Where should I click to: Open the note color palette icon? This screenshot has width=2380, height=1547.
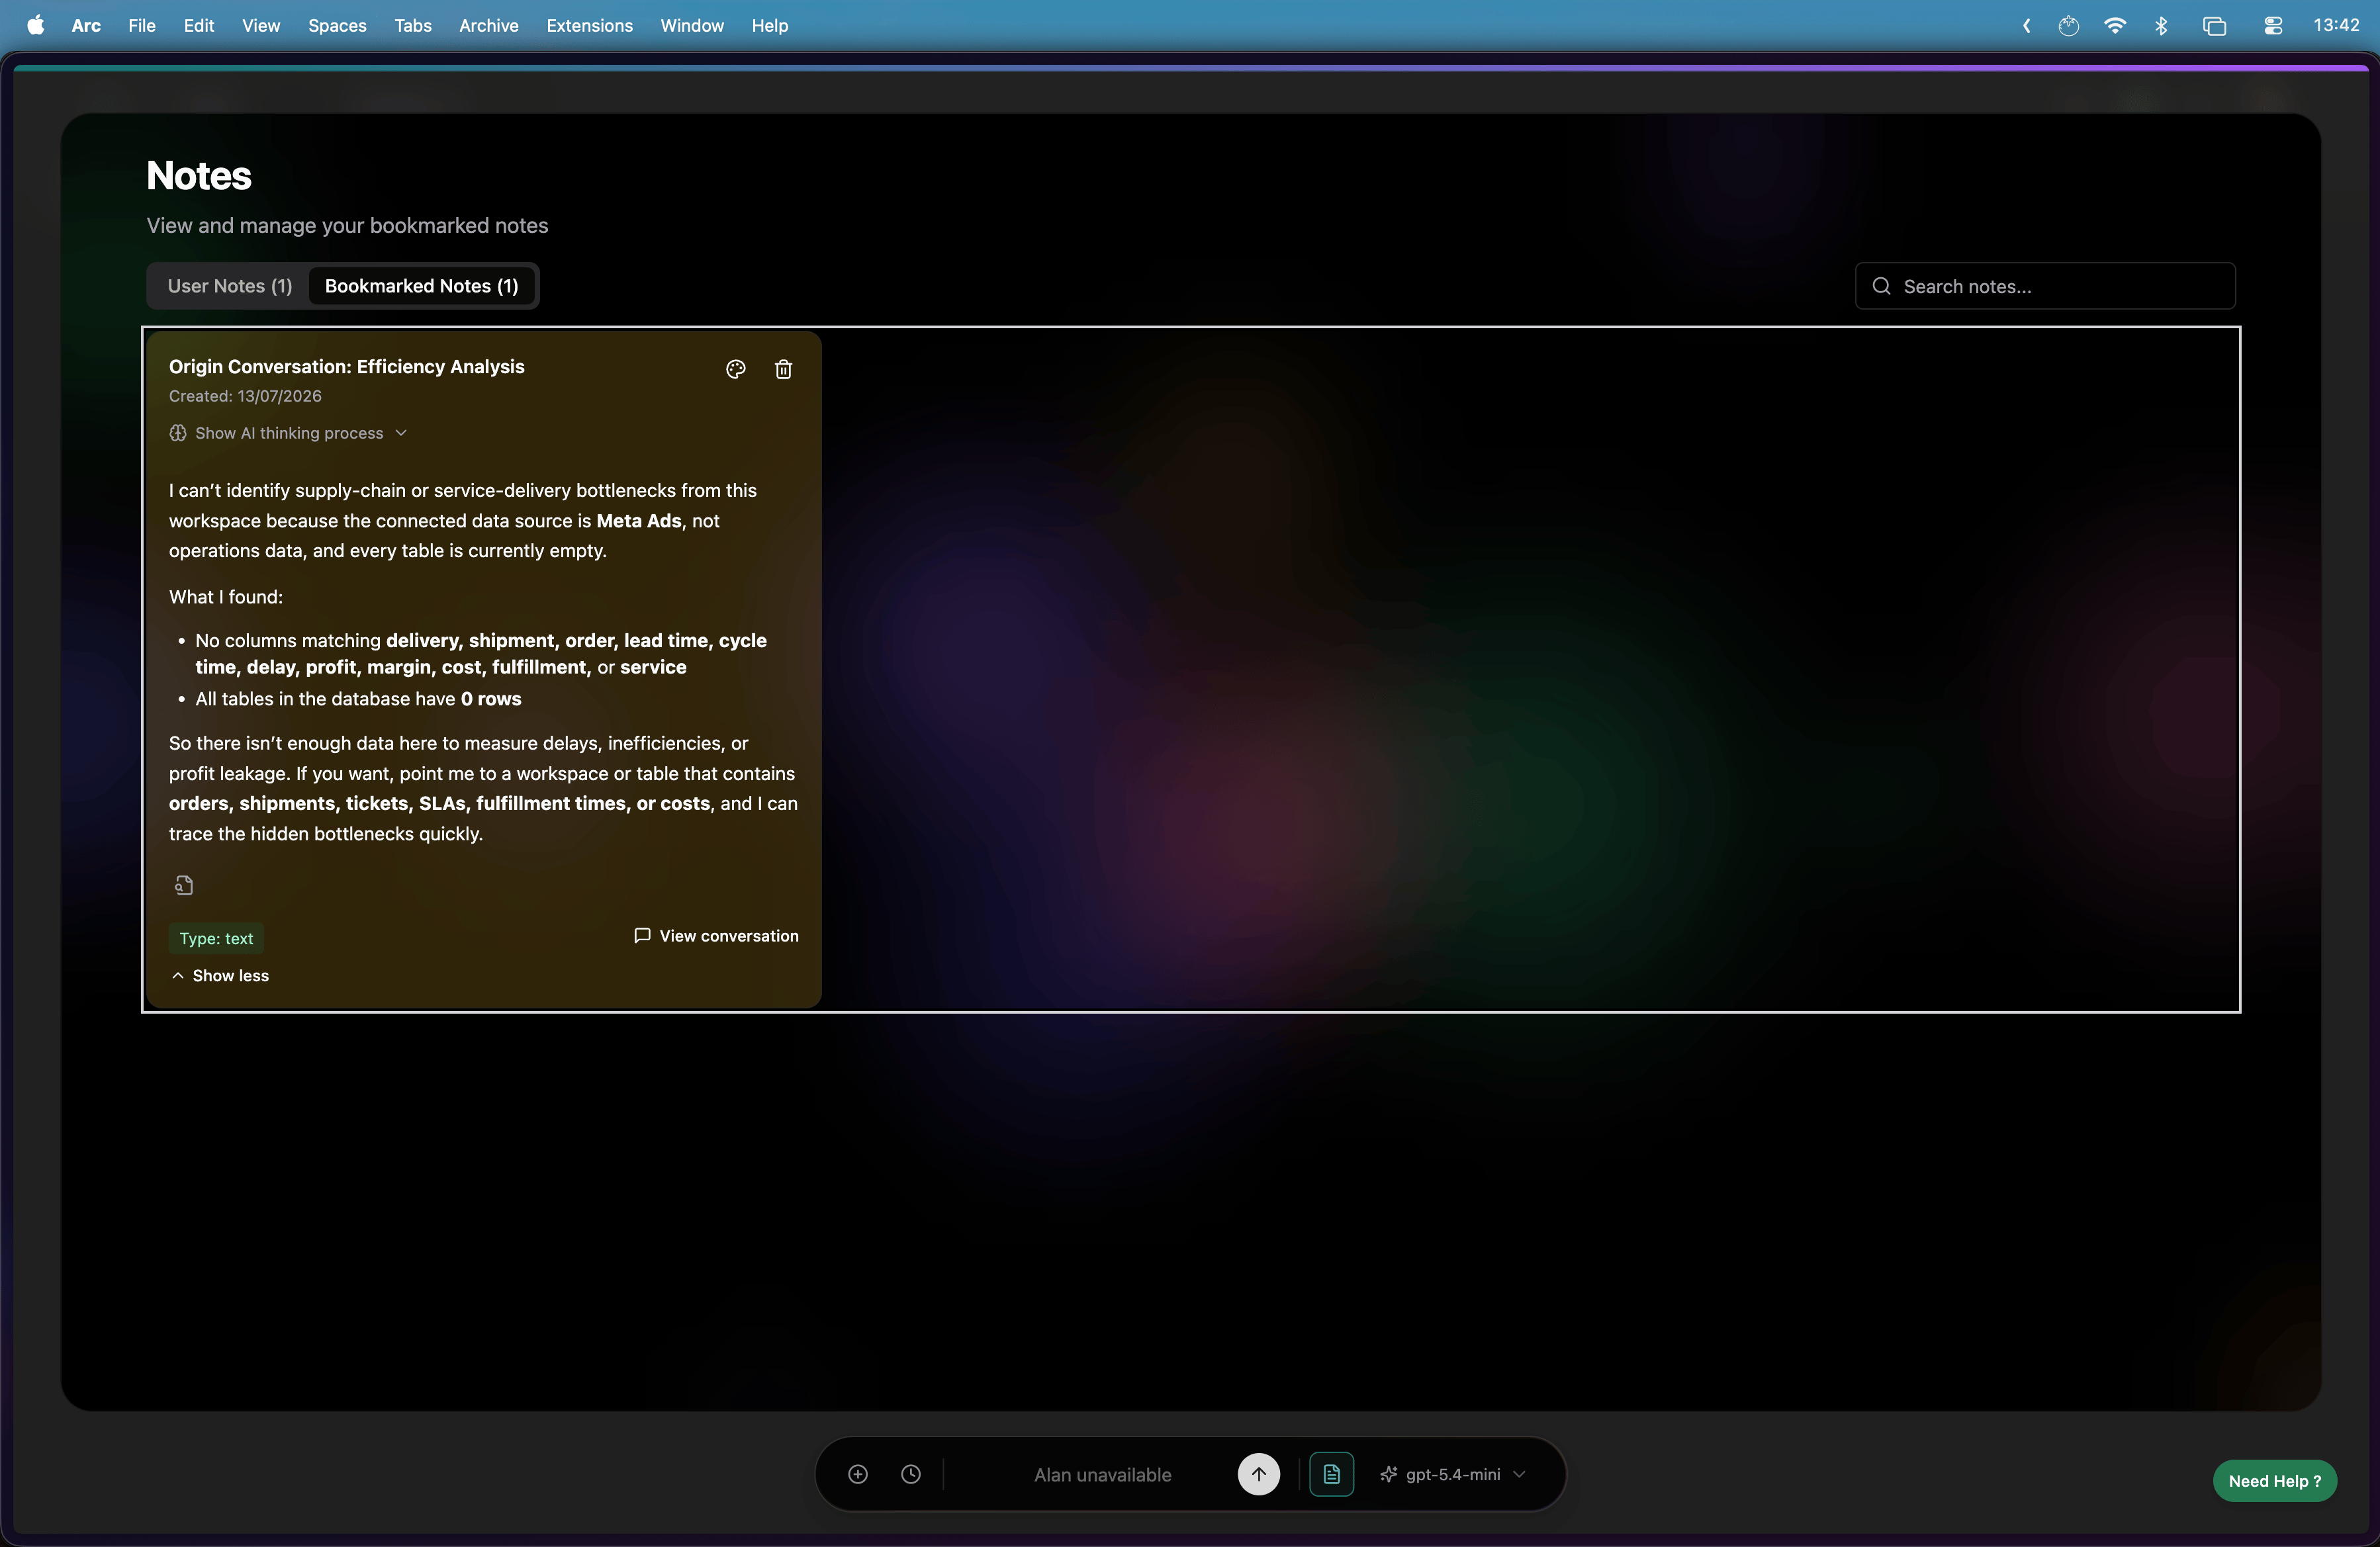[x=735, y=369]
